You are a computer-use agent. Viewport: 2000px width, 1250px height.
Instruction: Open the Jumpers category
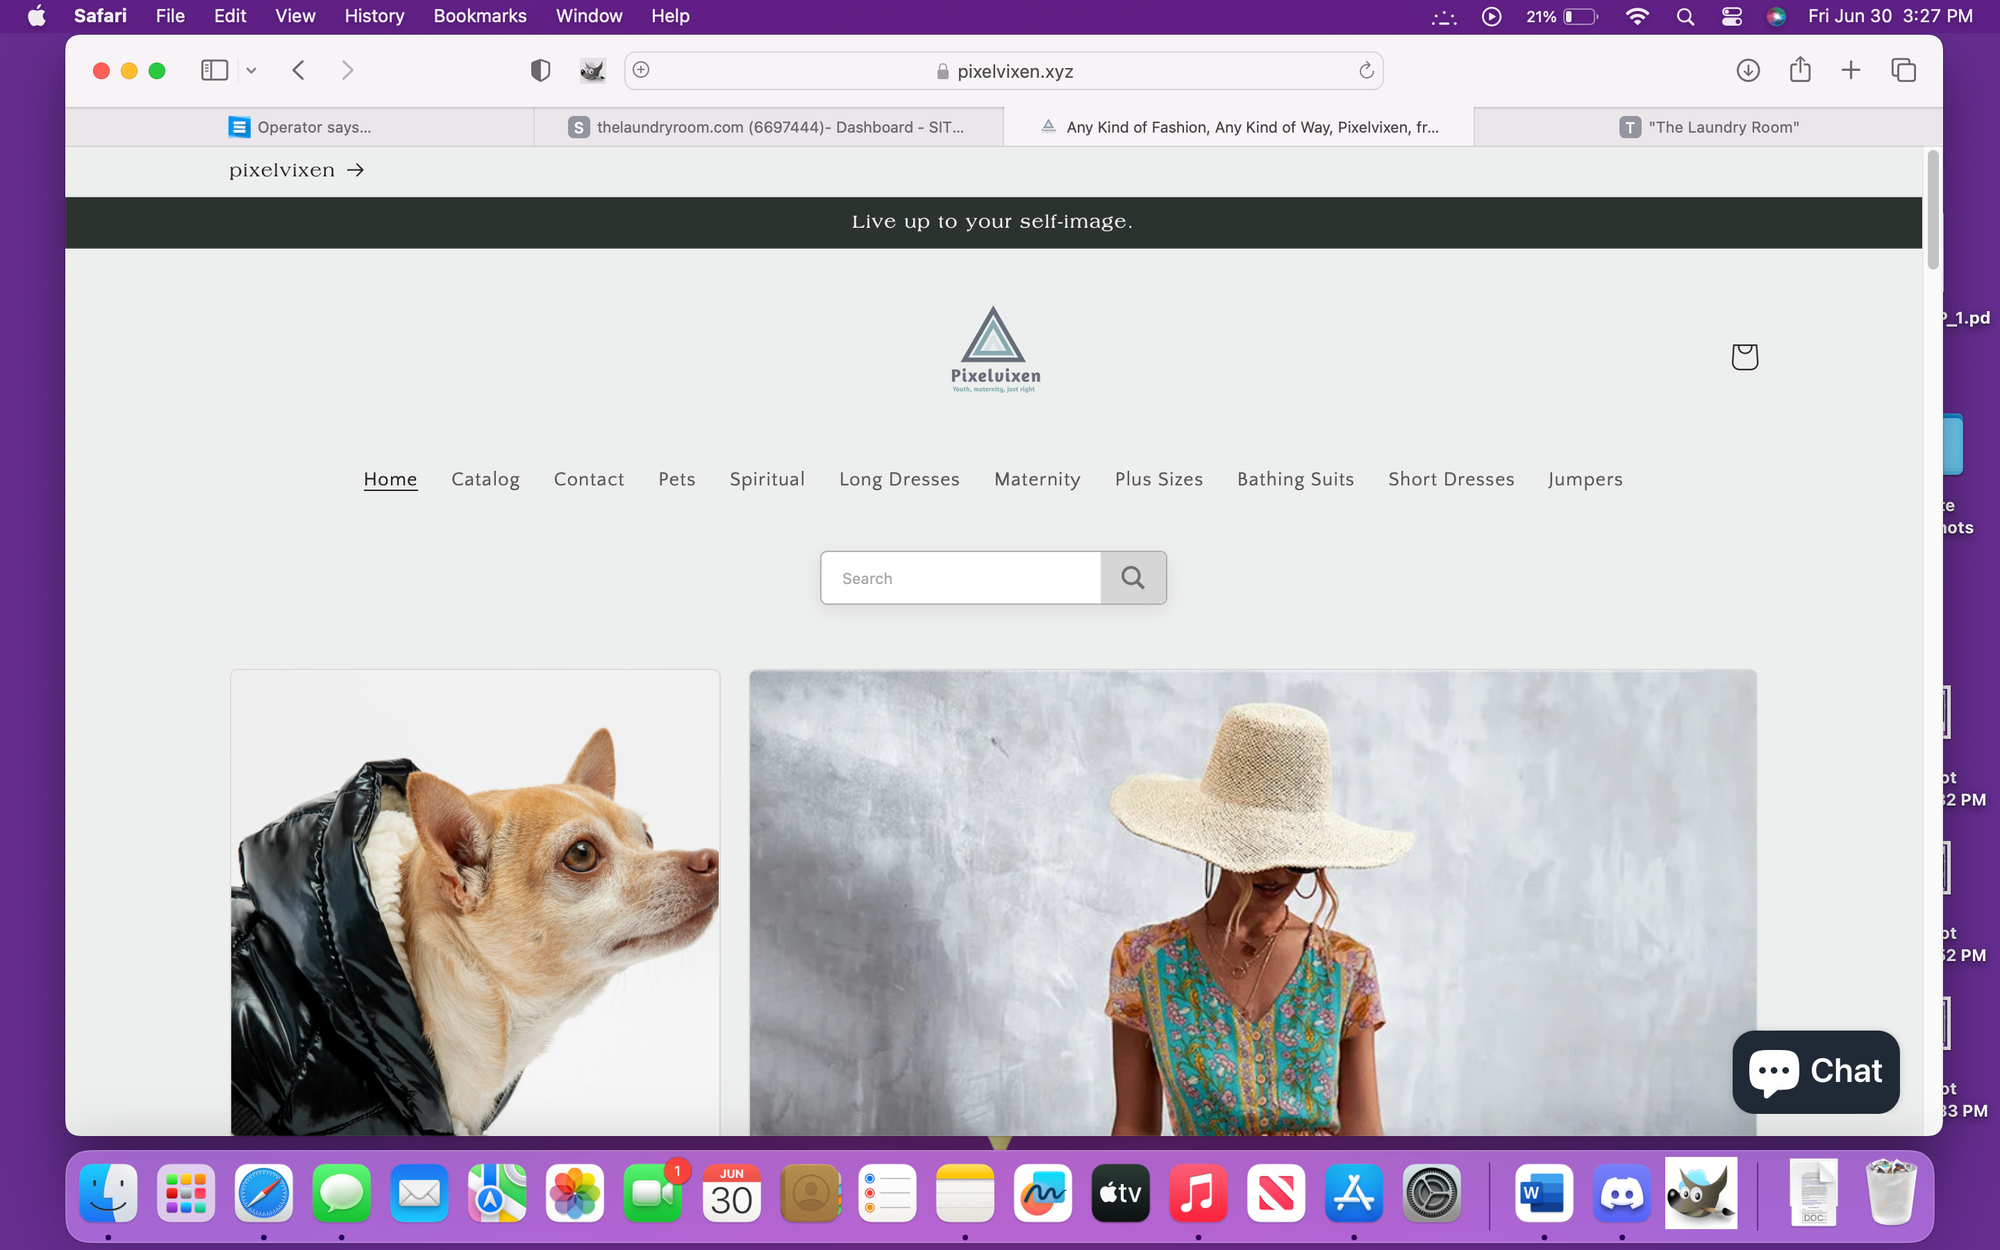[1585, 479]
